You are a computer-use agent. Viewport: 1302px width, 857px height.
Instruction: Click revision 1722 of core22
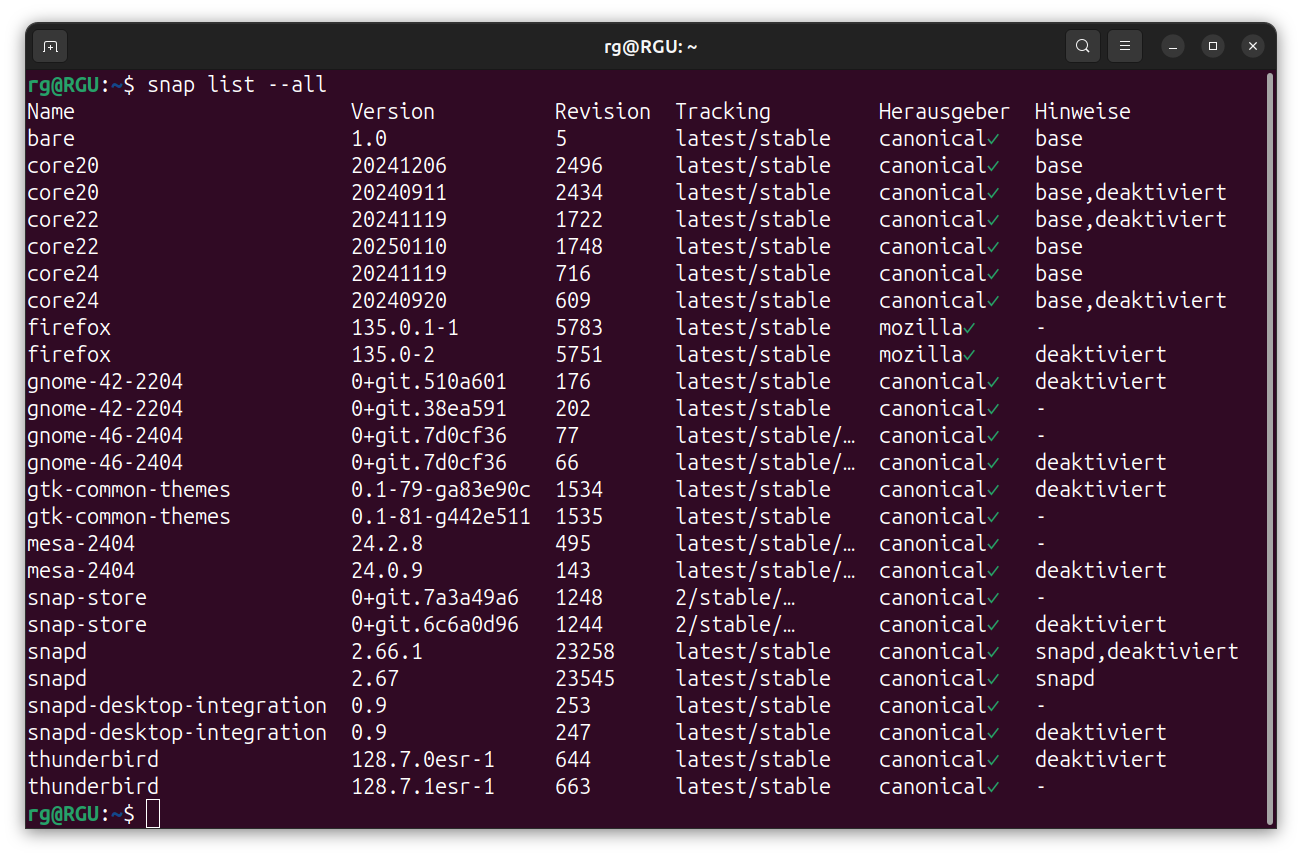tap(579, 220)
